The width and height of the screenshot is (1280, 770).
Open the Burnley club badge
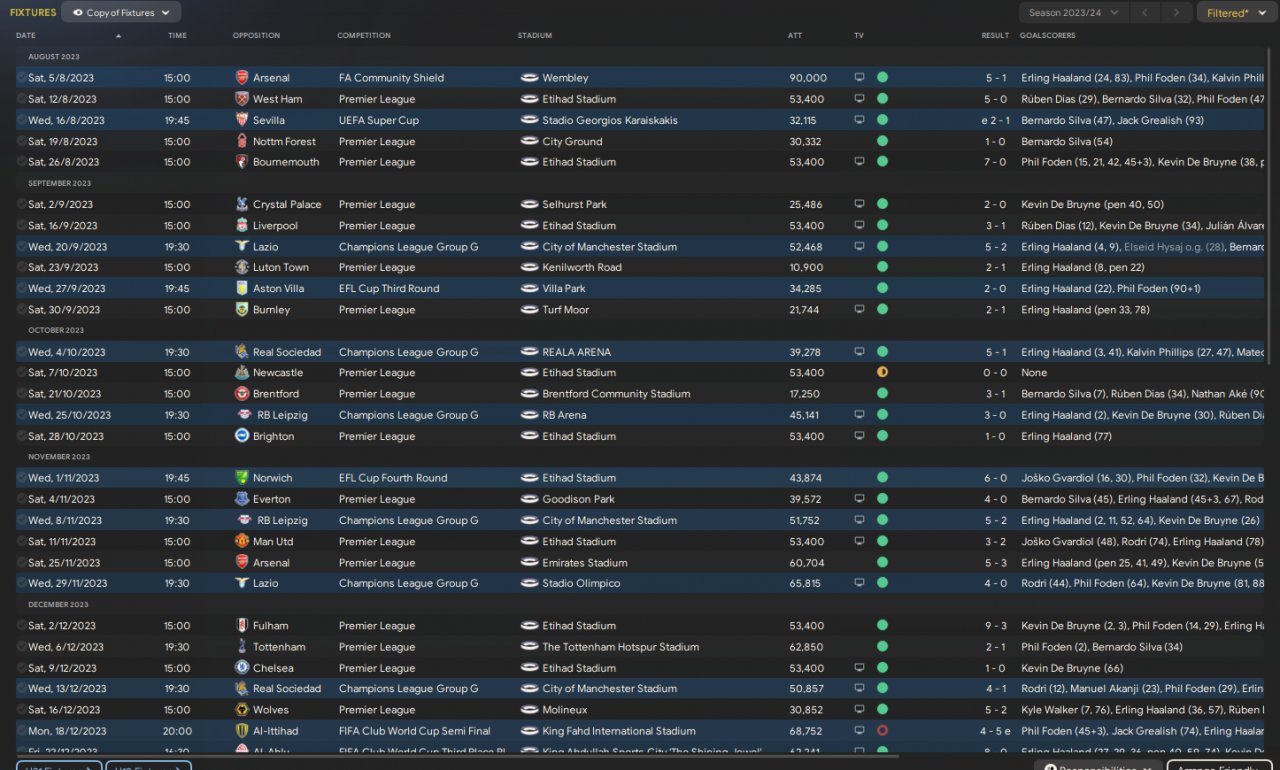tap(241, 310)
